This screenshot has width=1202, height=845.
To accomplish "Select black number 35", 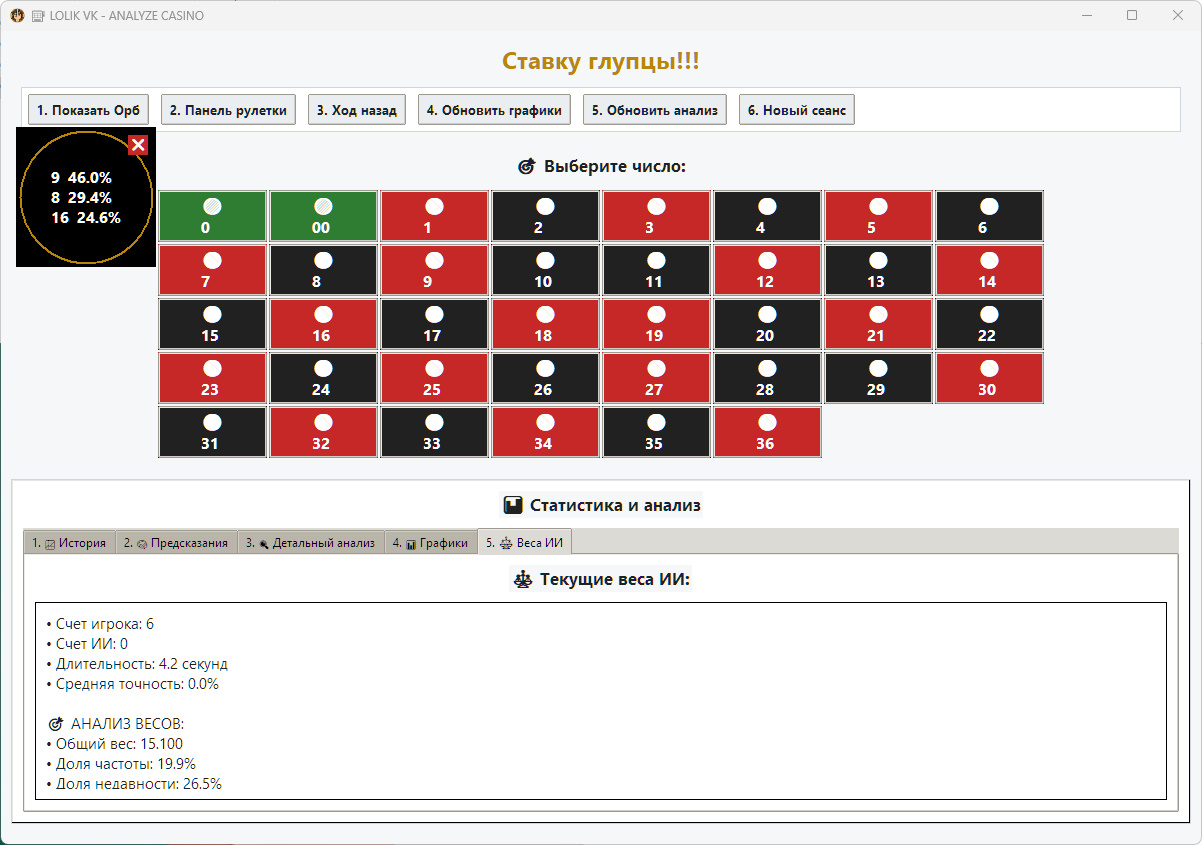I will click(656, 432).
